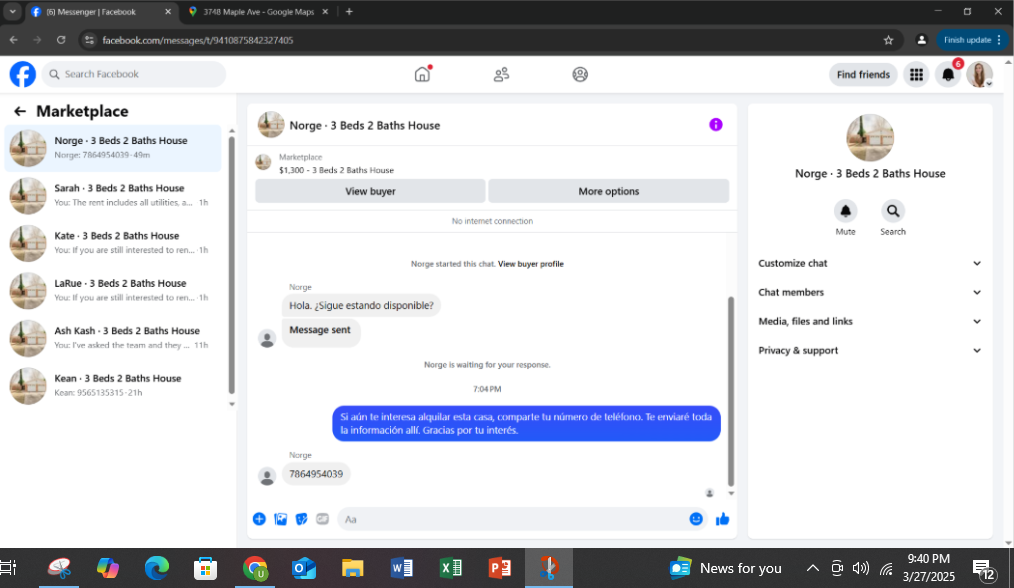Image resolution: width=1014 pixels, height=588 pixels.
Task: Open more actions plus icon in composer
Action: (x=259, y=519)
